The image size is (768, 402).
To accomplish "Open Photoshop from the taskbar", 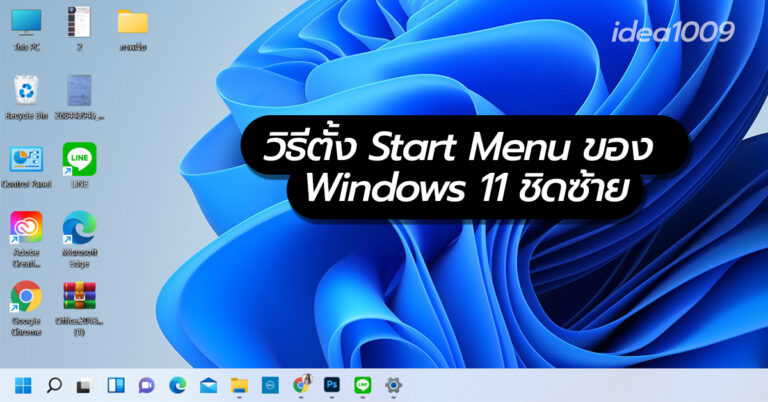I will [332, 384].
